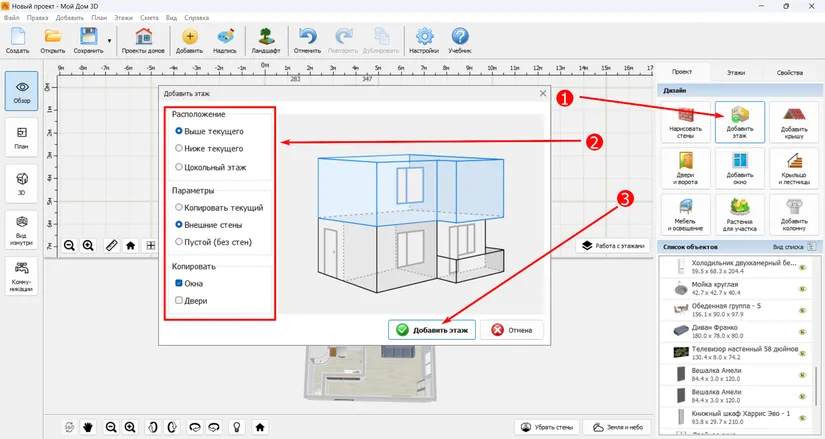Screen dimensions: 825x439
Task: Open the Вид изнутри mode
Action: (x=22, y=230)
